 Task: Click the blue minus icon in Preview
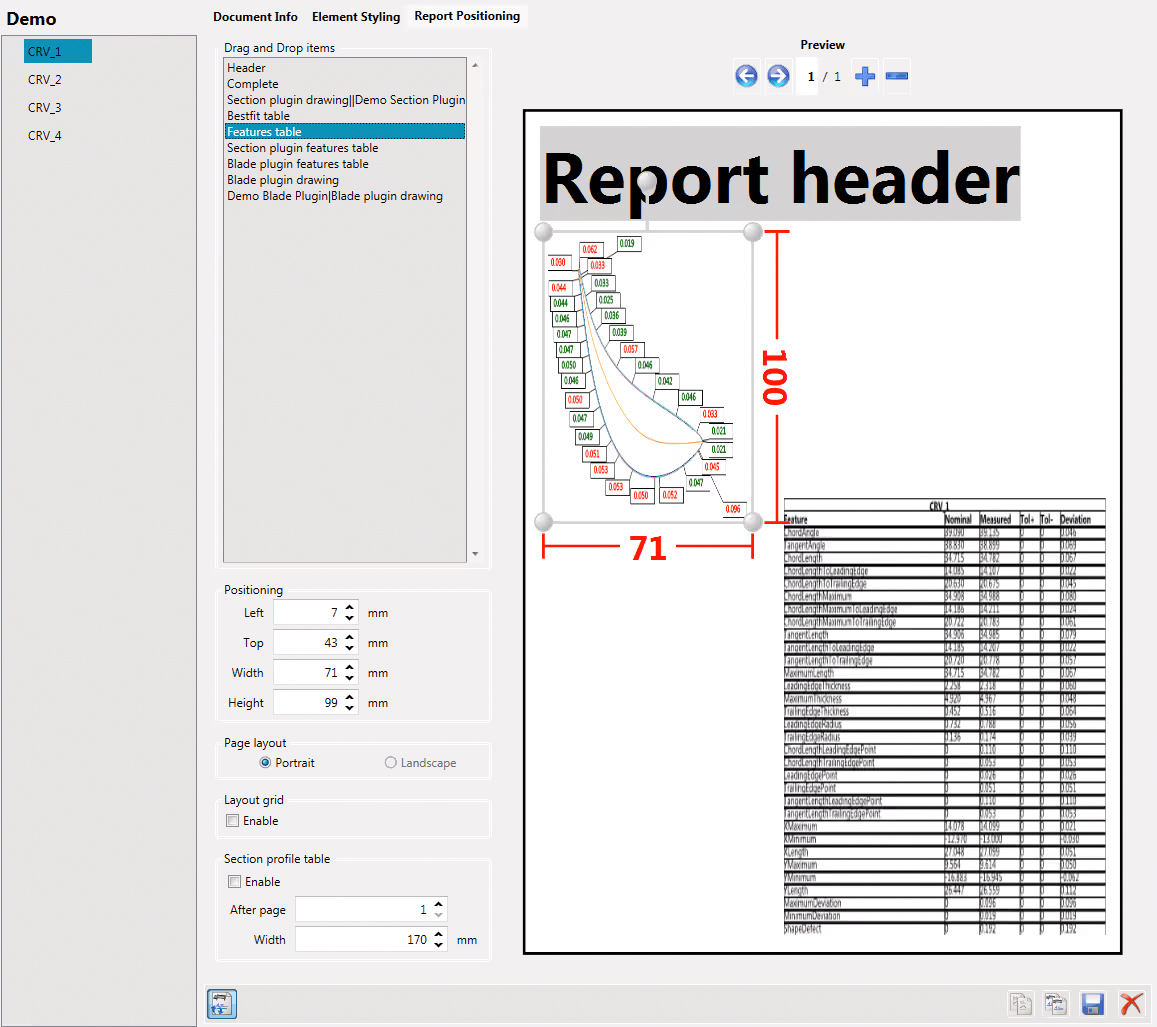[897, 76]
